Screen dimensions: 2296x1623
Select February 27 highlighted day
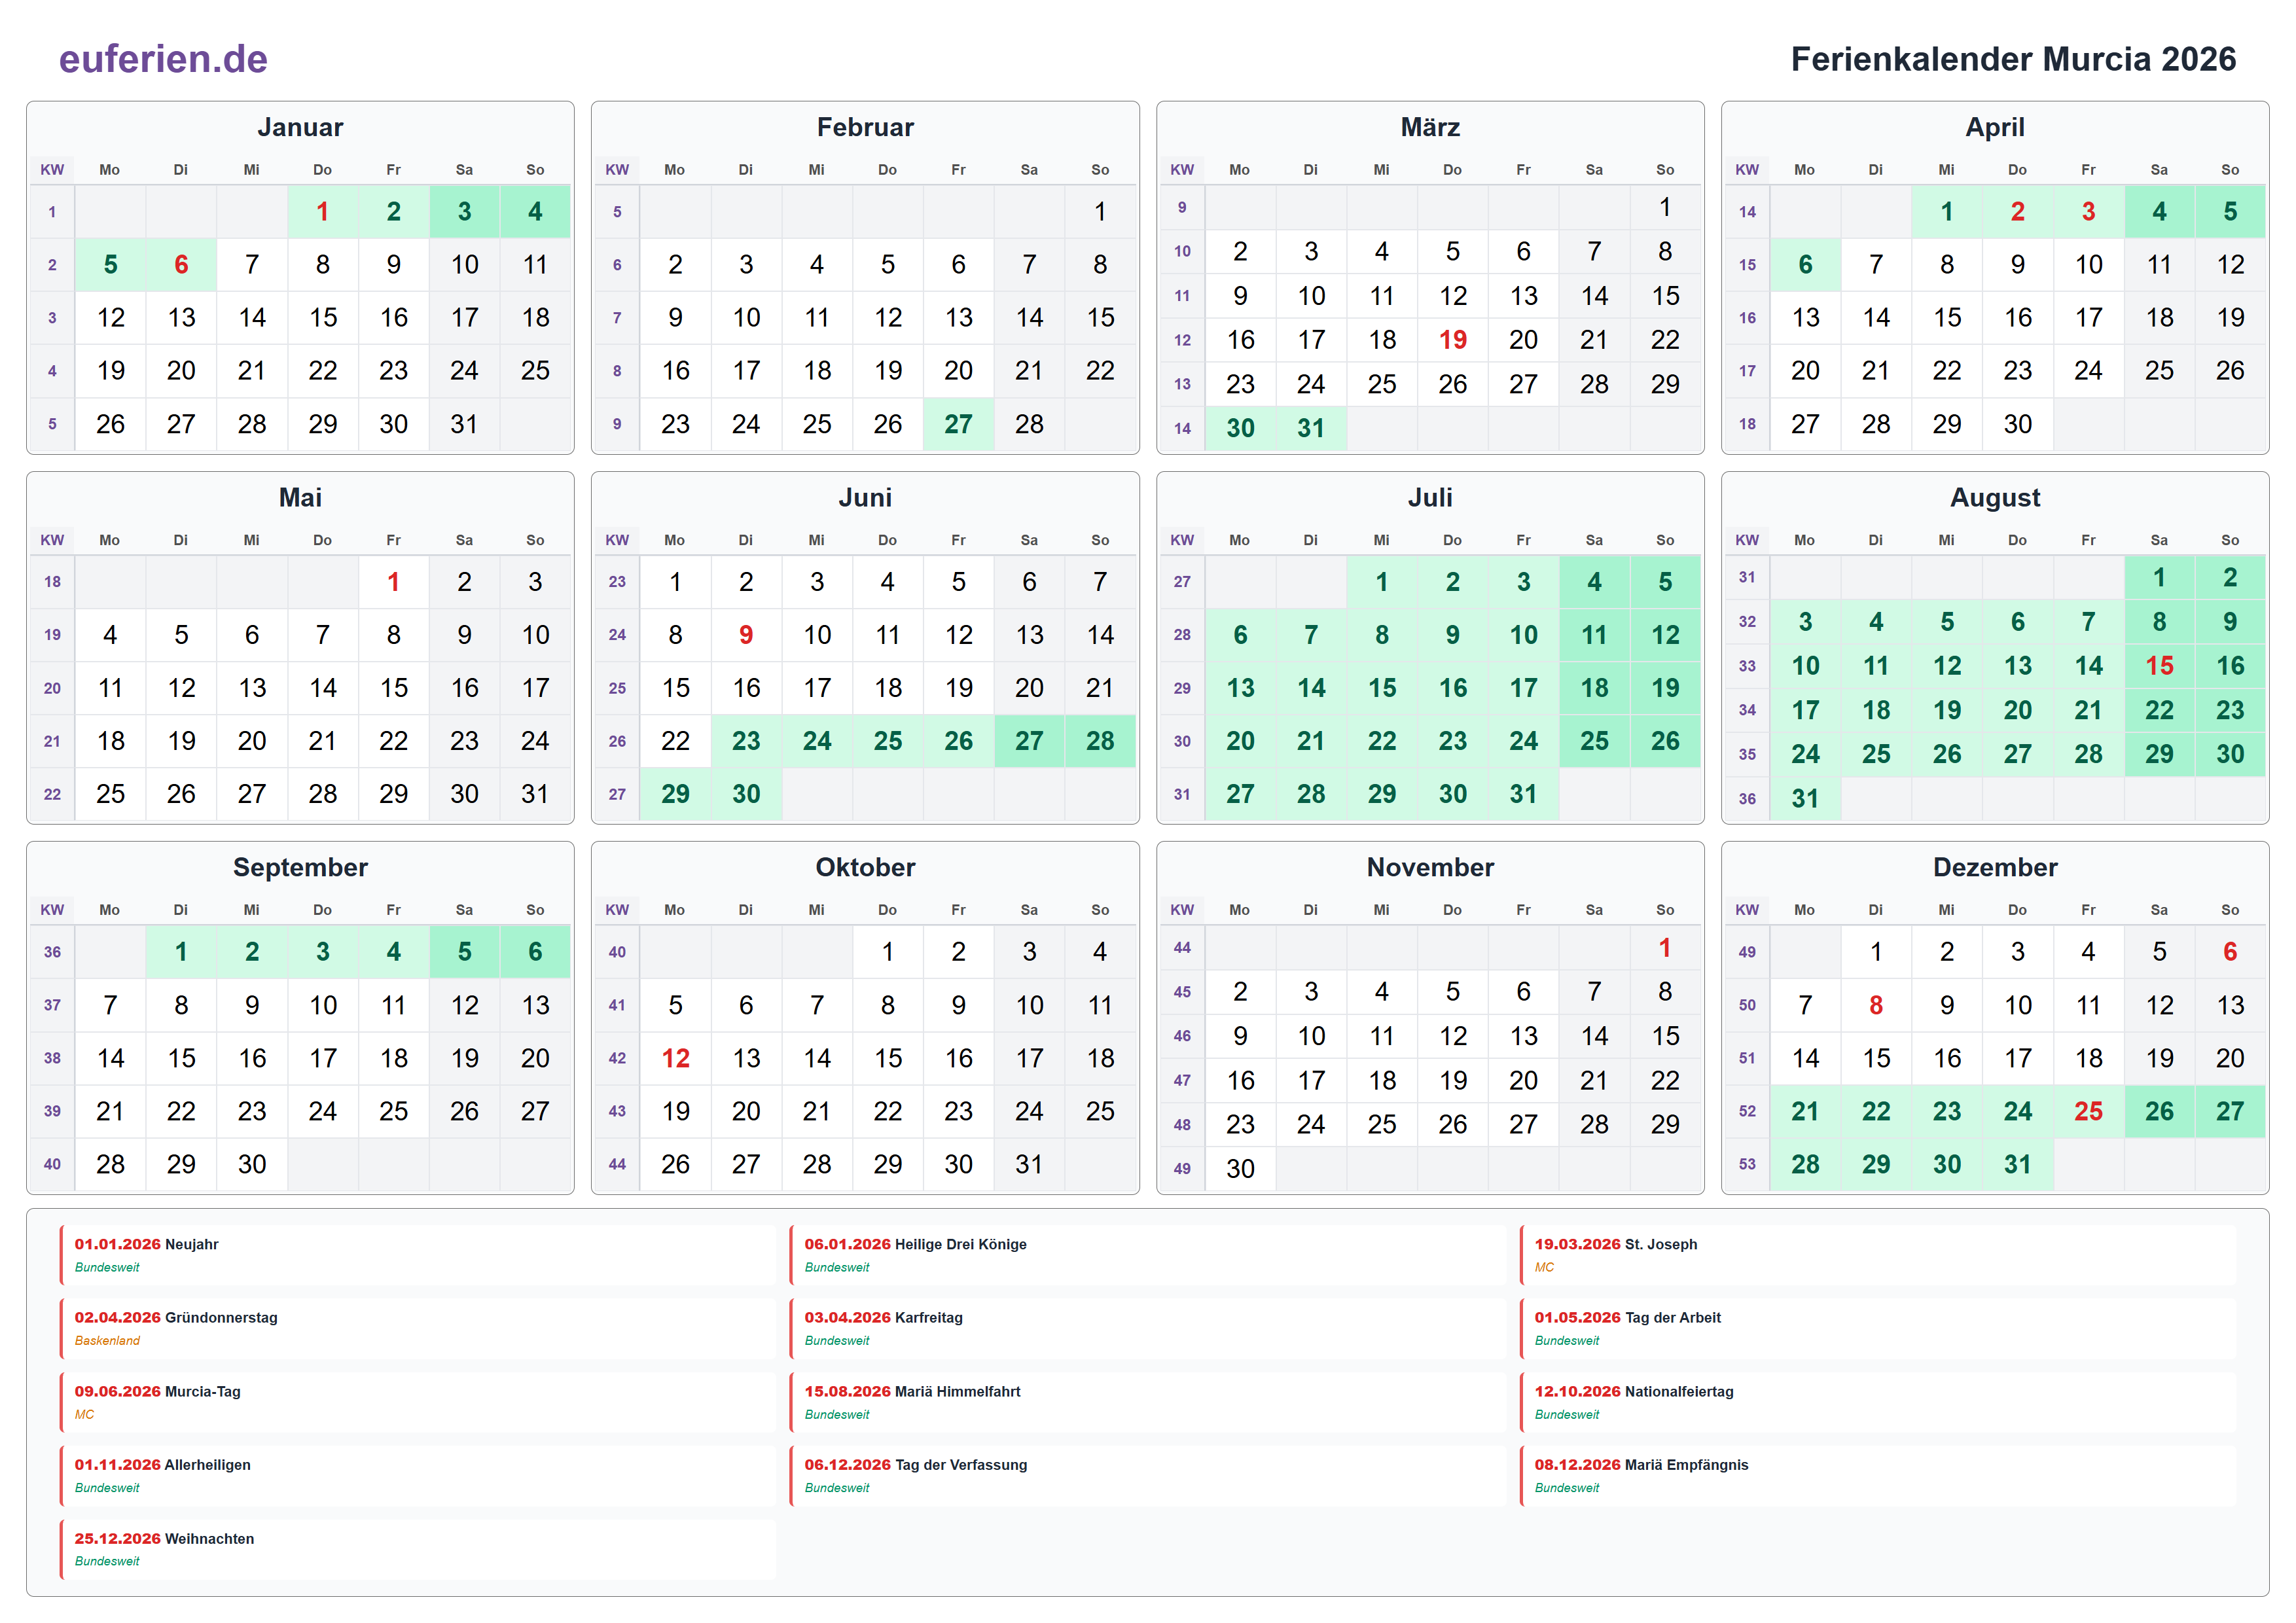[958, 424]
